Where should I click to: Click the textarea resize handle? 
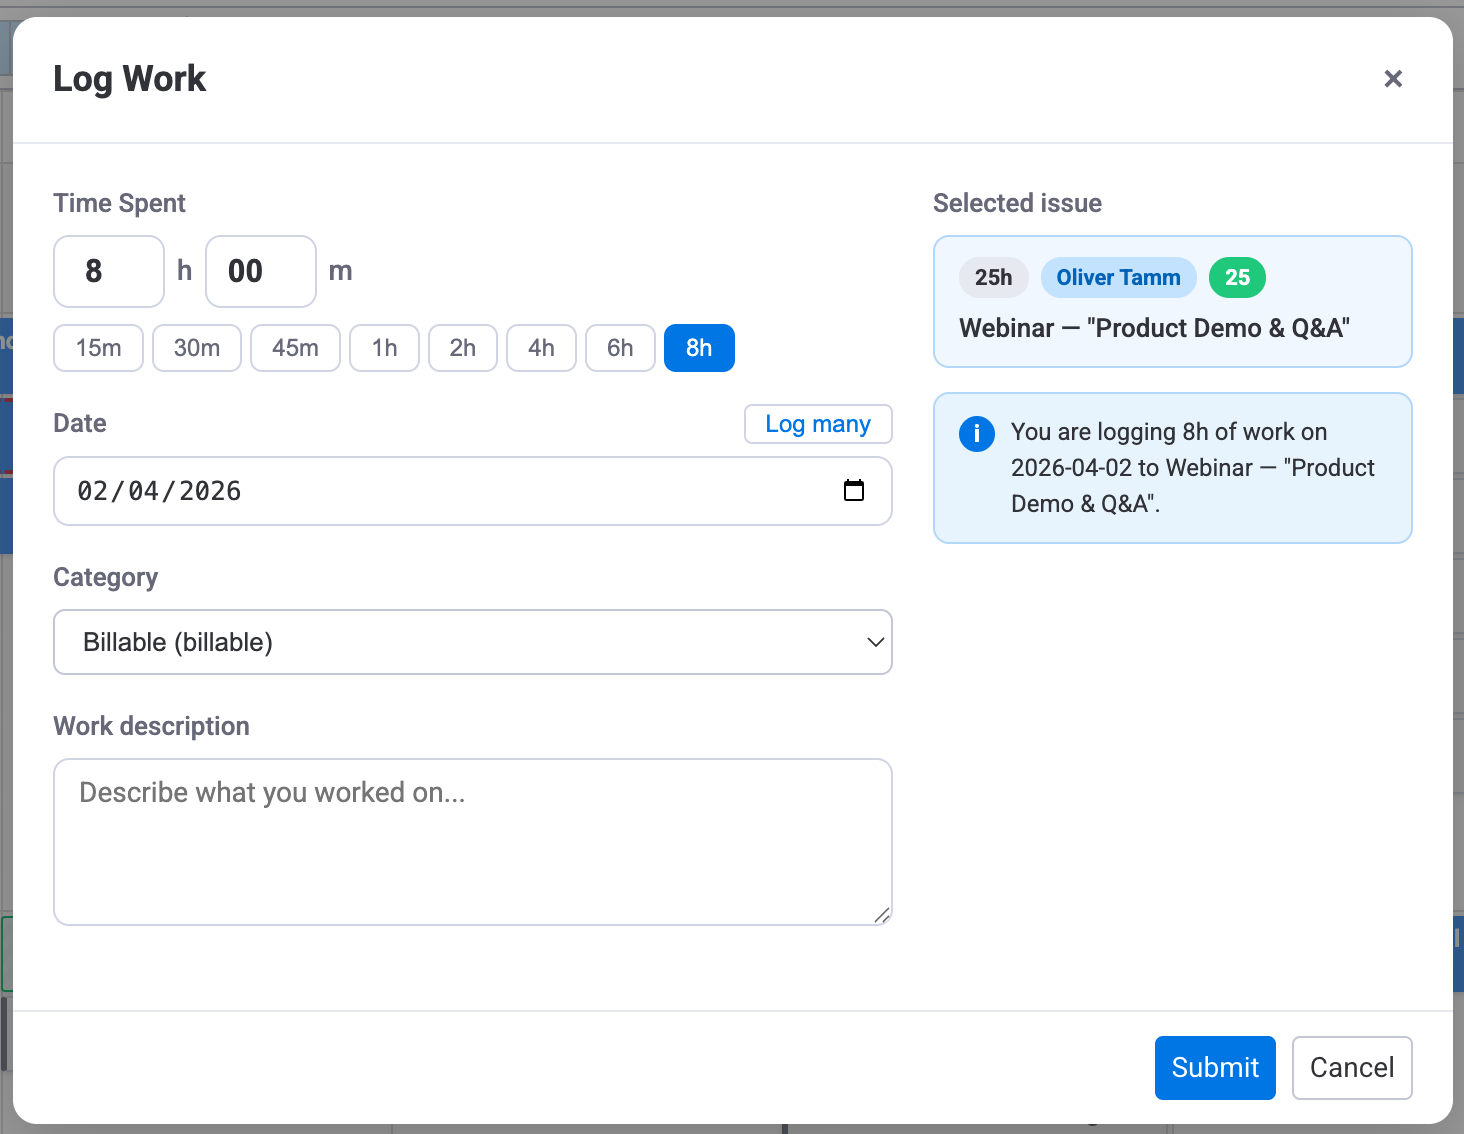[x=883, y=914]
